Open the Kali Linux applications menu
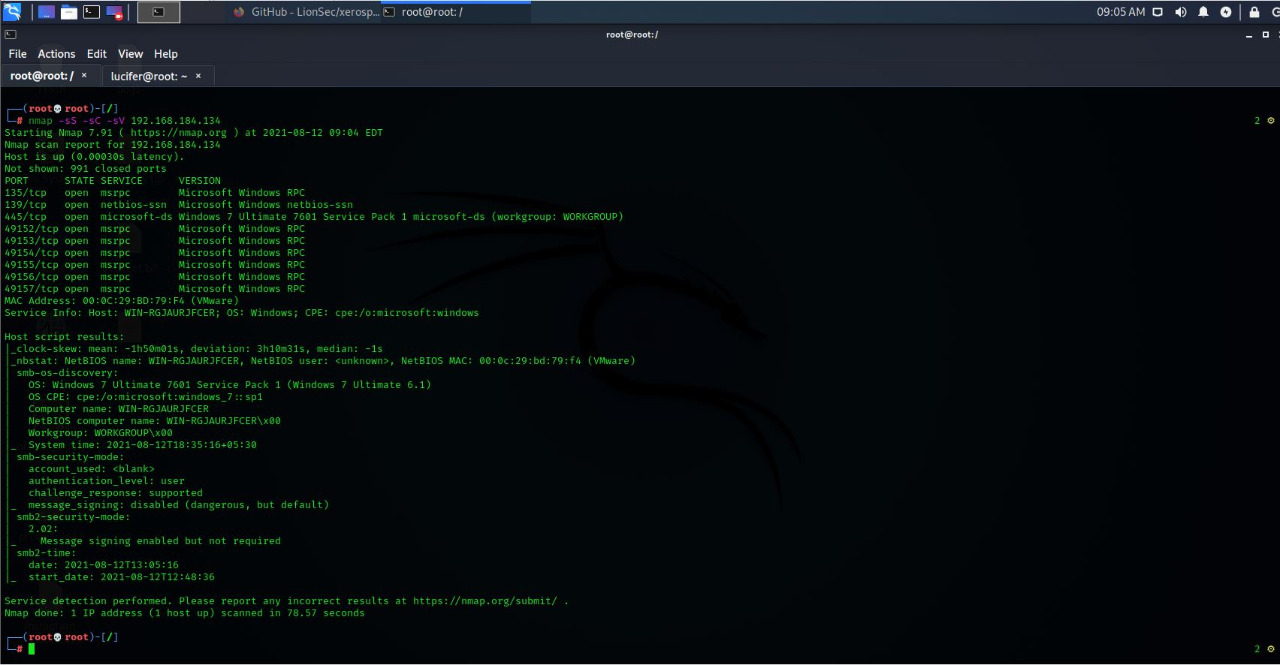The image size is (1280, 665). (12, 12)
